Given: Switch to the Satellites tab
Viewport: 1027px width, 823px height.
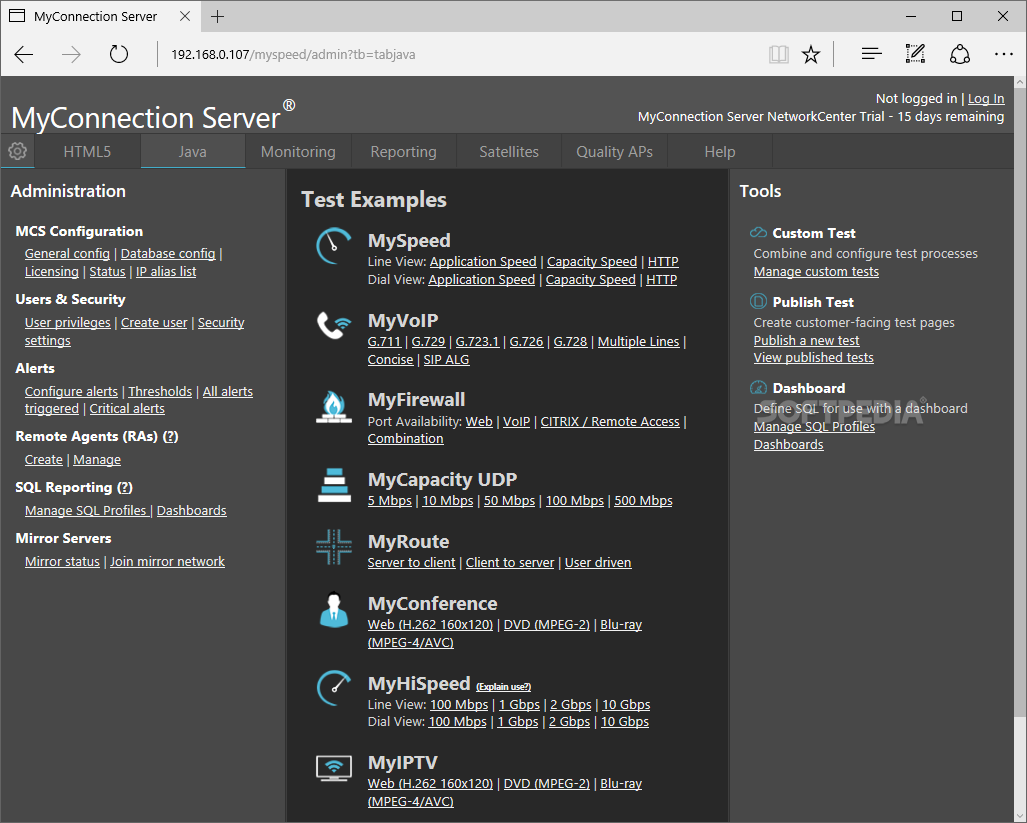Looking at the screenshot, I should click(509, 151).
